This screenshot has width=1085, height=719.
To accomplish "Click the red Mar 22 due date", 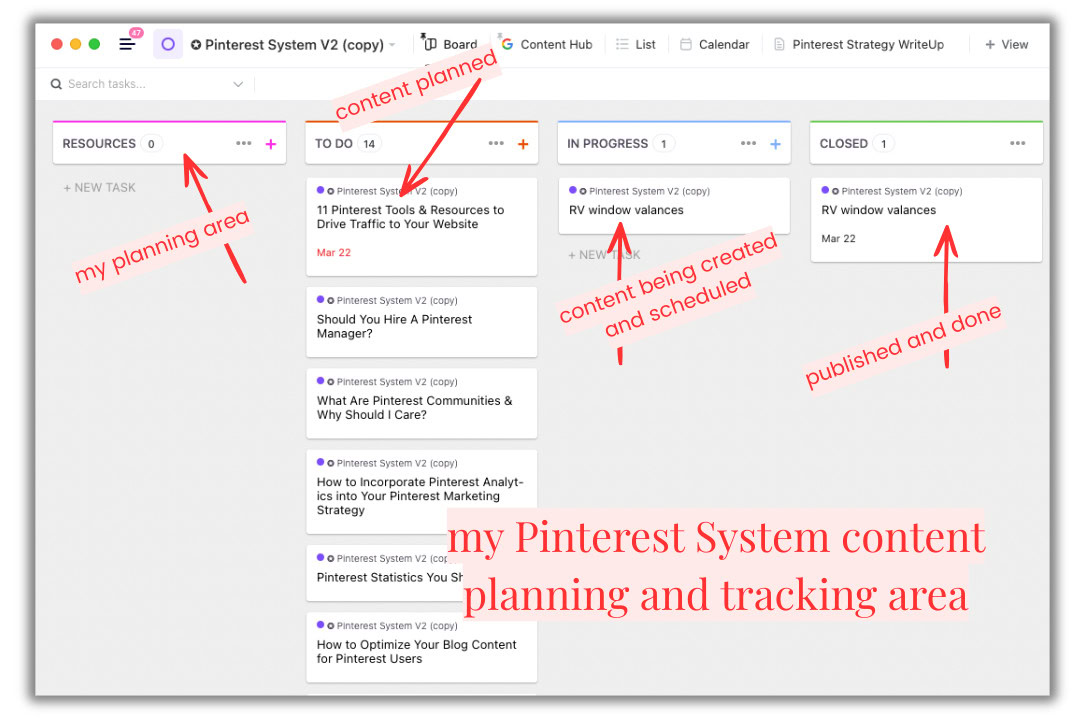I will [x=334, y=253].
